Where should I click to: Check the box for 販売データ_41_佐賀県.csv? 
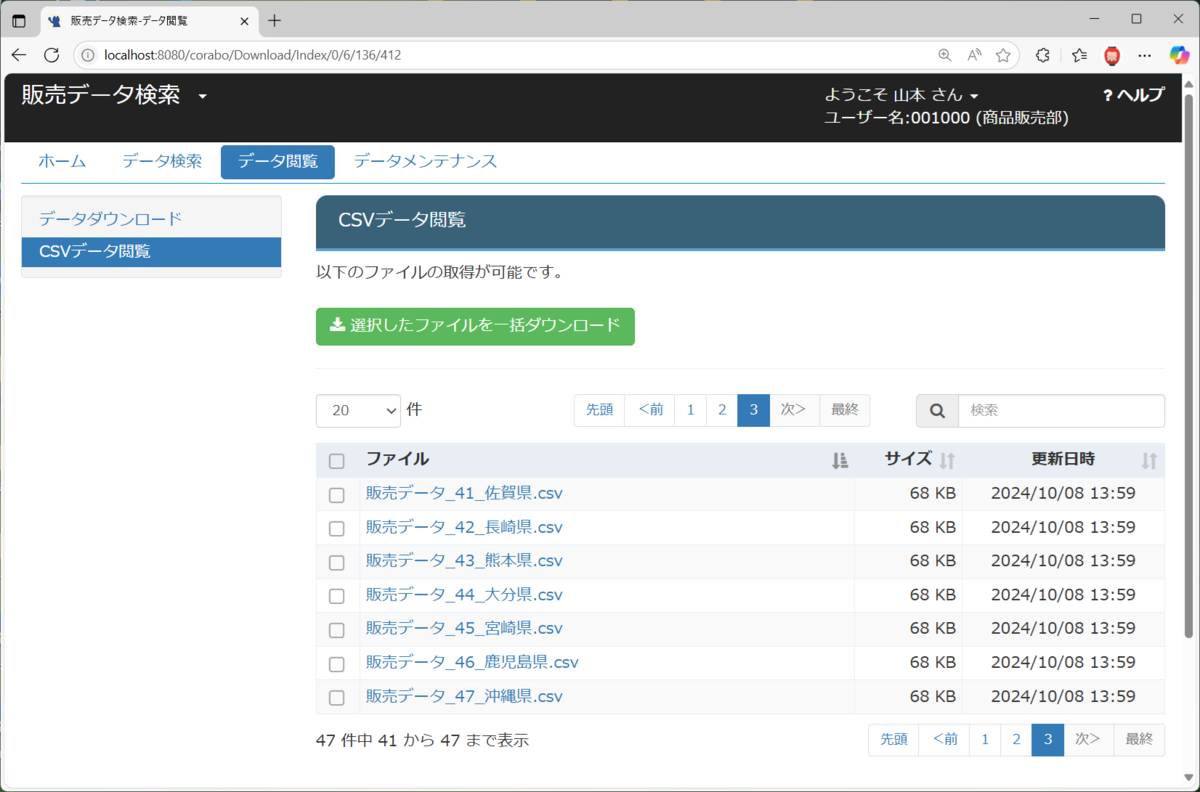pos(337,495)
